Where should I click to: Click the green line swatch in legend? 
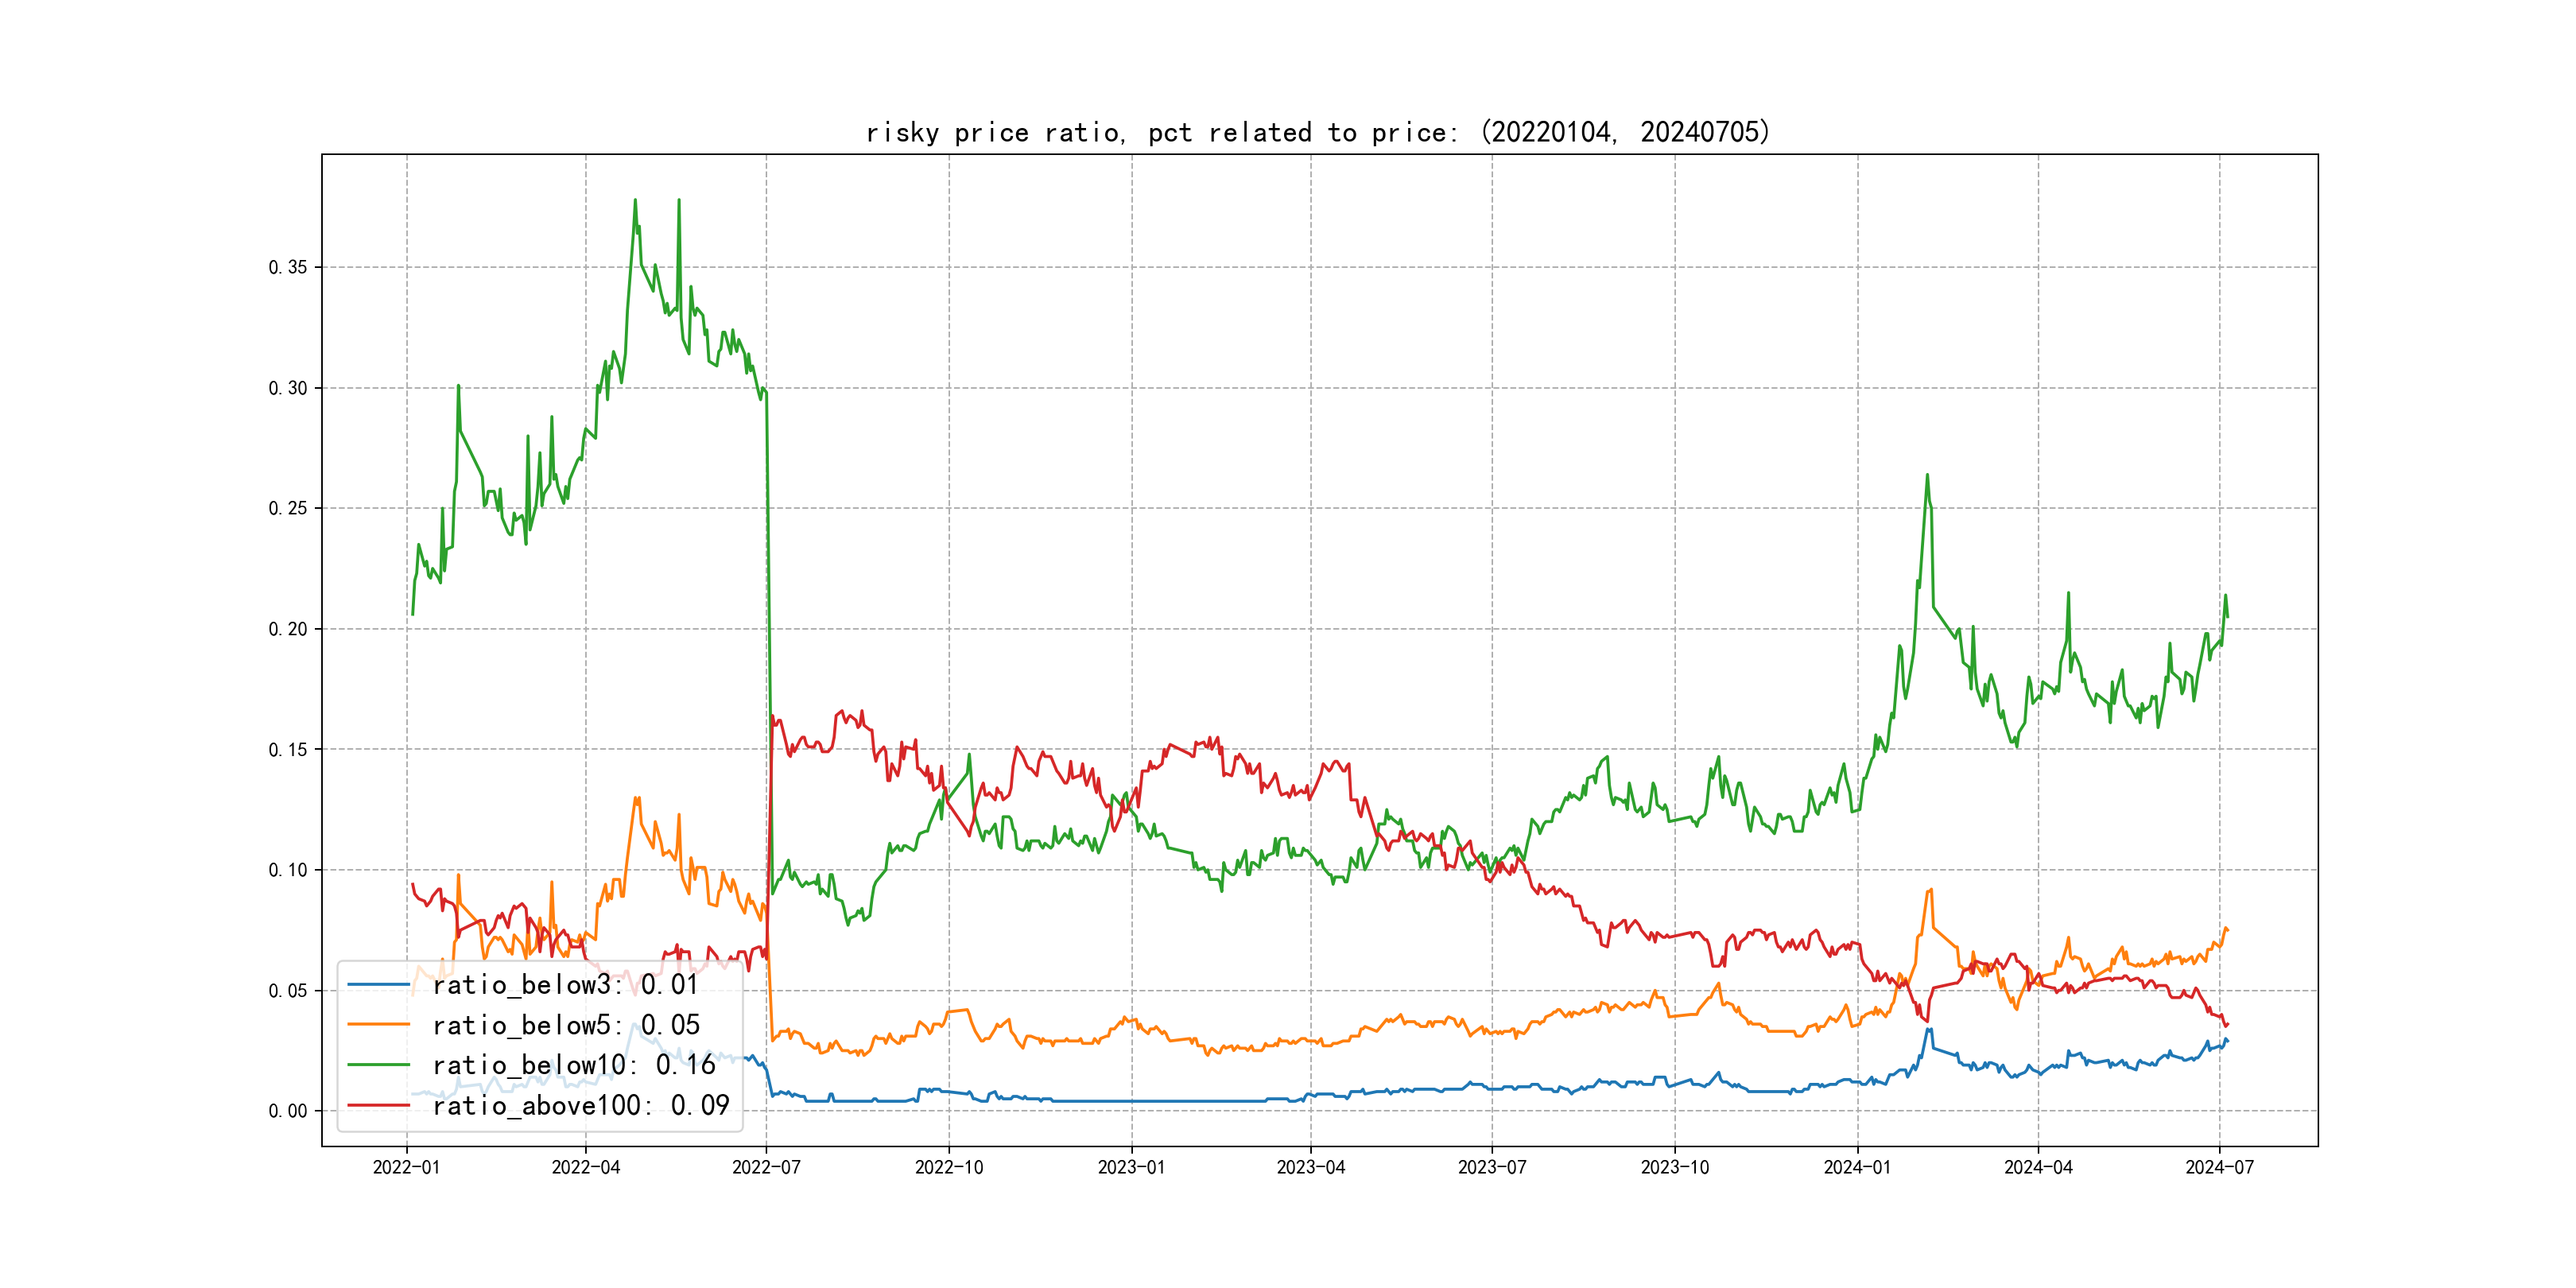[x=378, y=1065]
